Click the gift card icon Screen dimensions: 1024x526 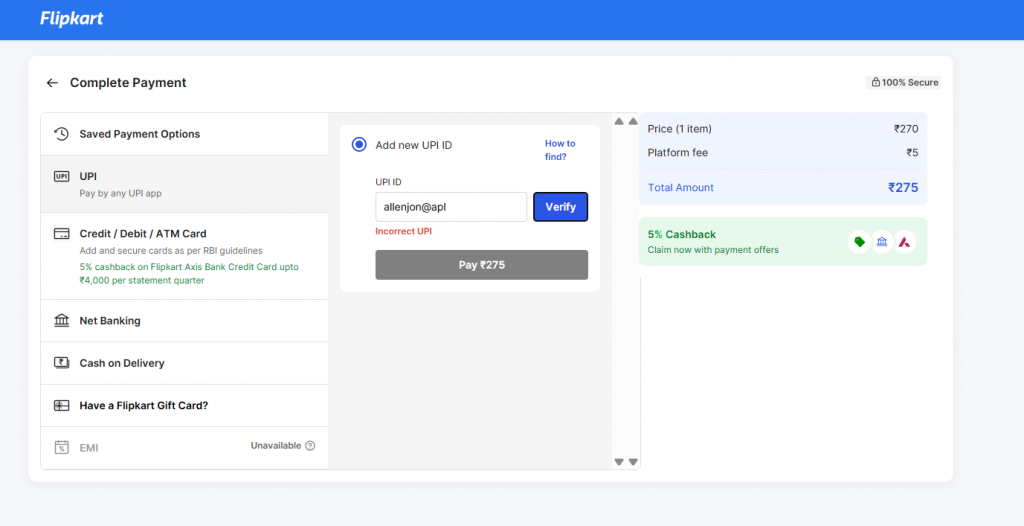(x=61, y=405)
